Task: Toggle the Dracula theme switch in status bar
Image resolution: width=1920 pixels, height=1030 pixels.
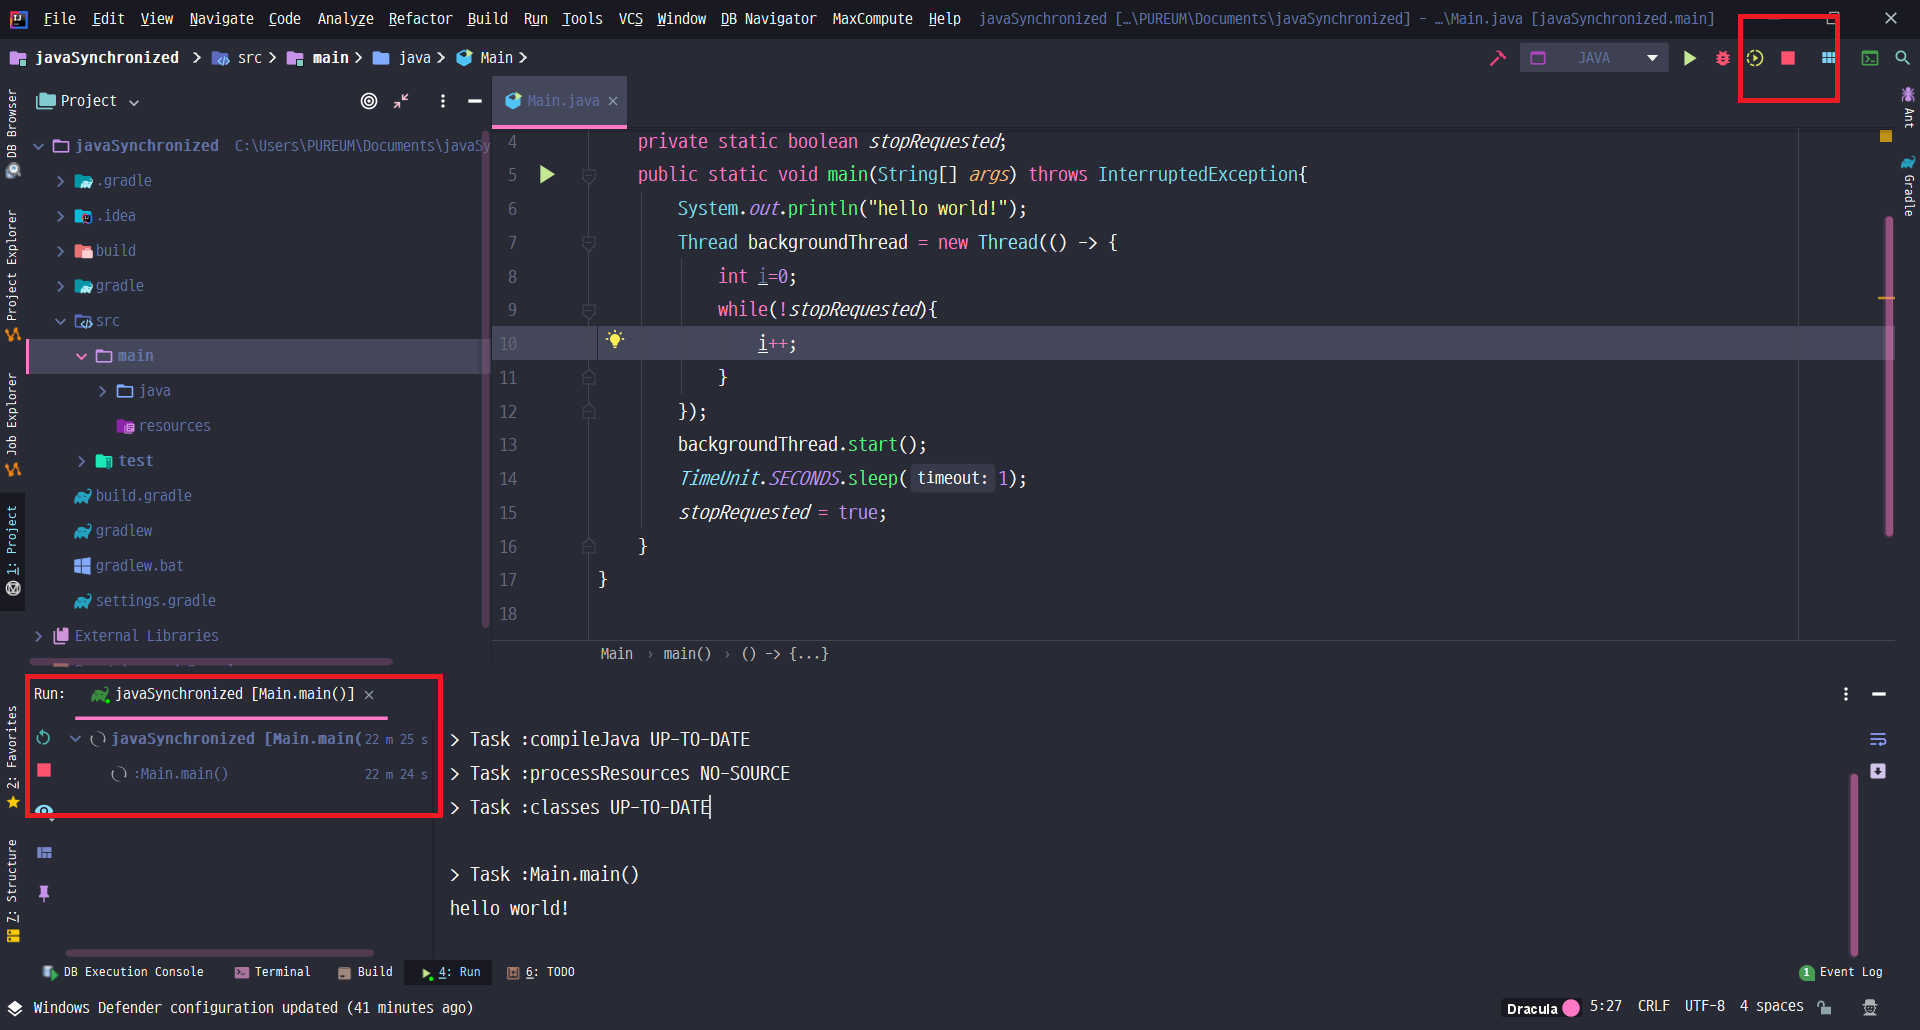Action: tap(1570, 1008)
